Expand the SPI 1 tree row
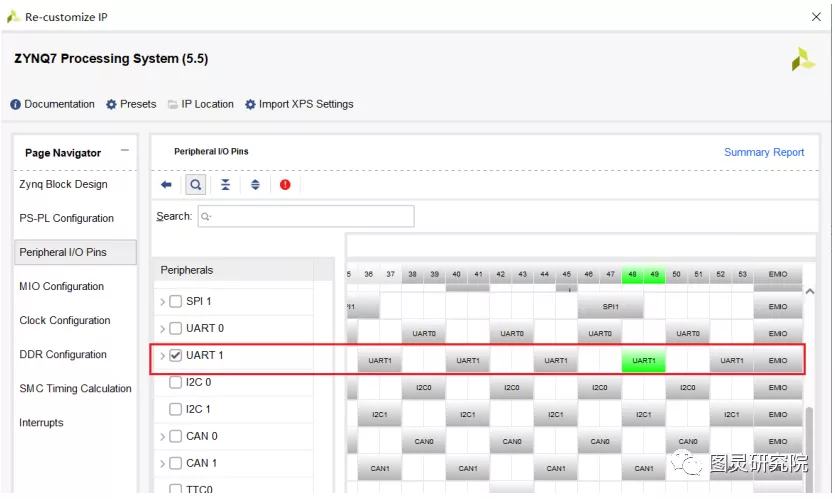Viewport: 835px width, 499px height. coord(162,302)
